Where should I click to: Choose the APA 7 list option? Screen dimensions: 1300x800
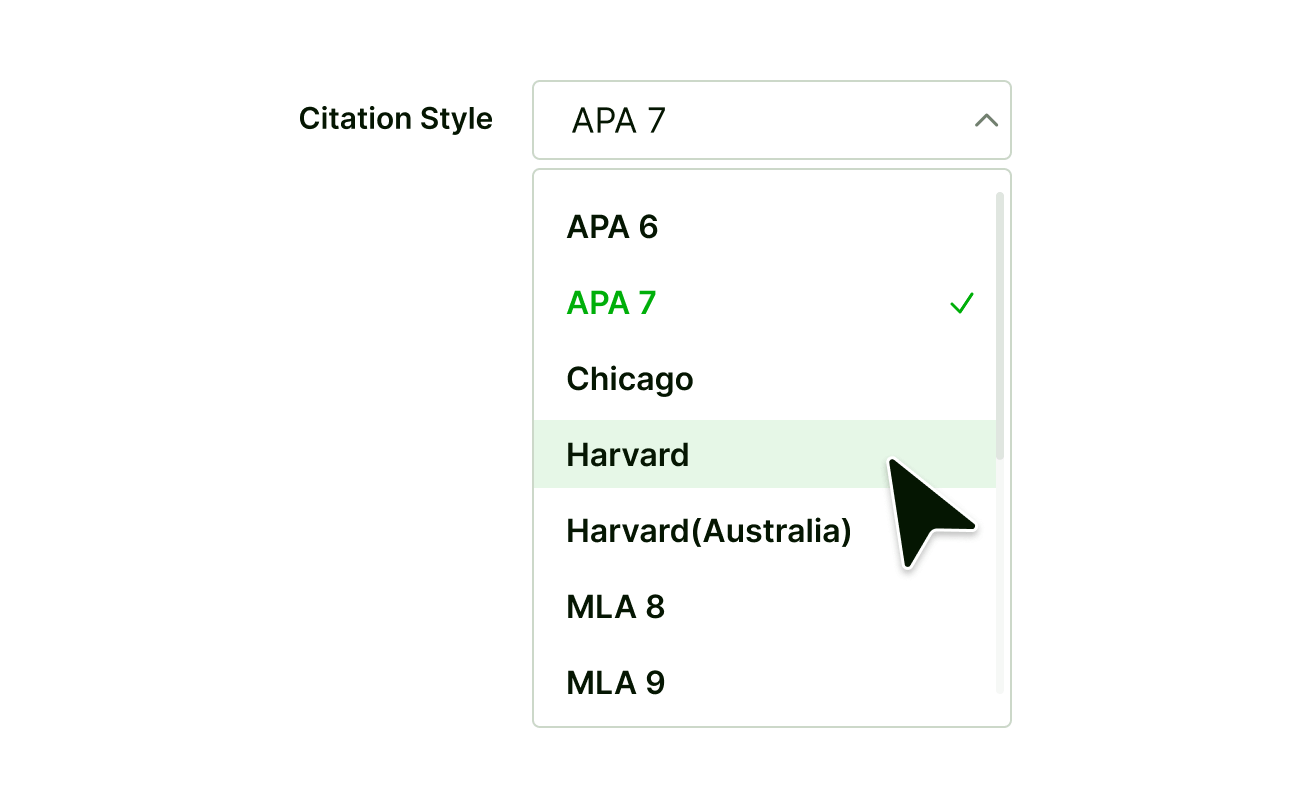pos(611,303)
